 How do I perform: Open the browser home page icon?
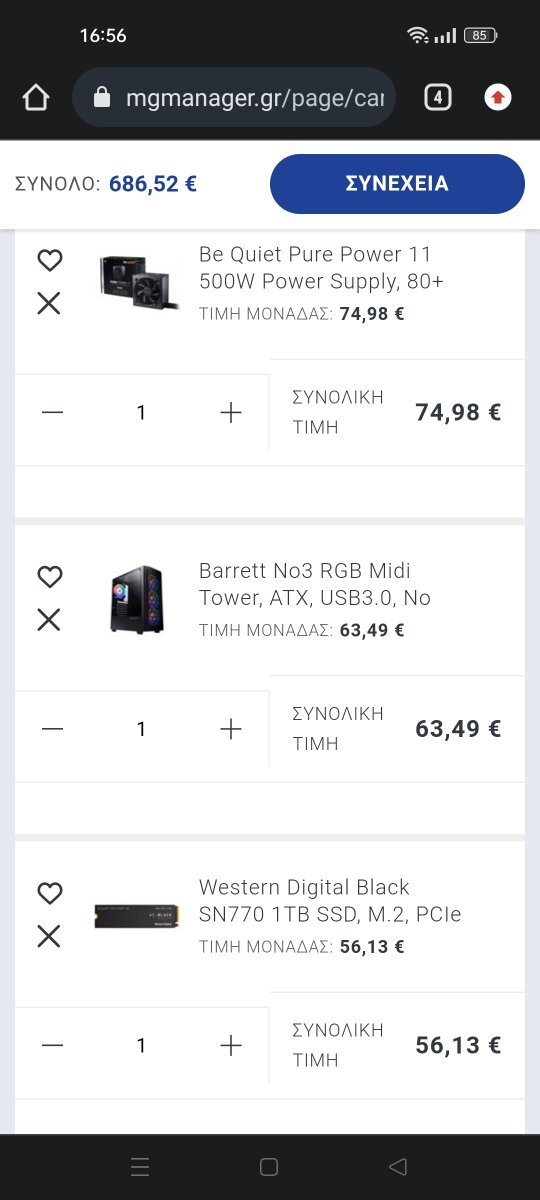36,97
